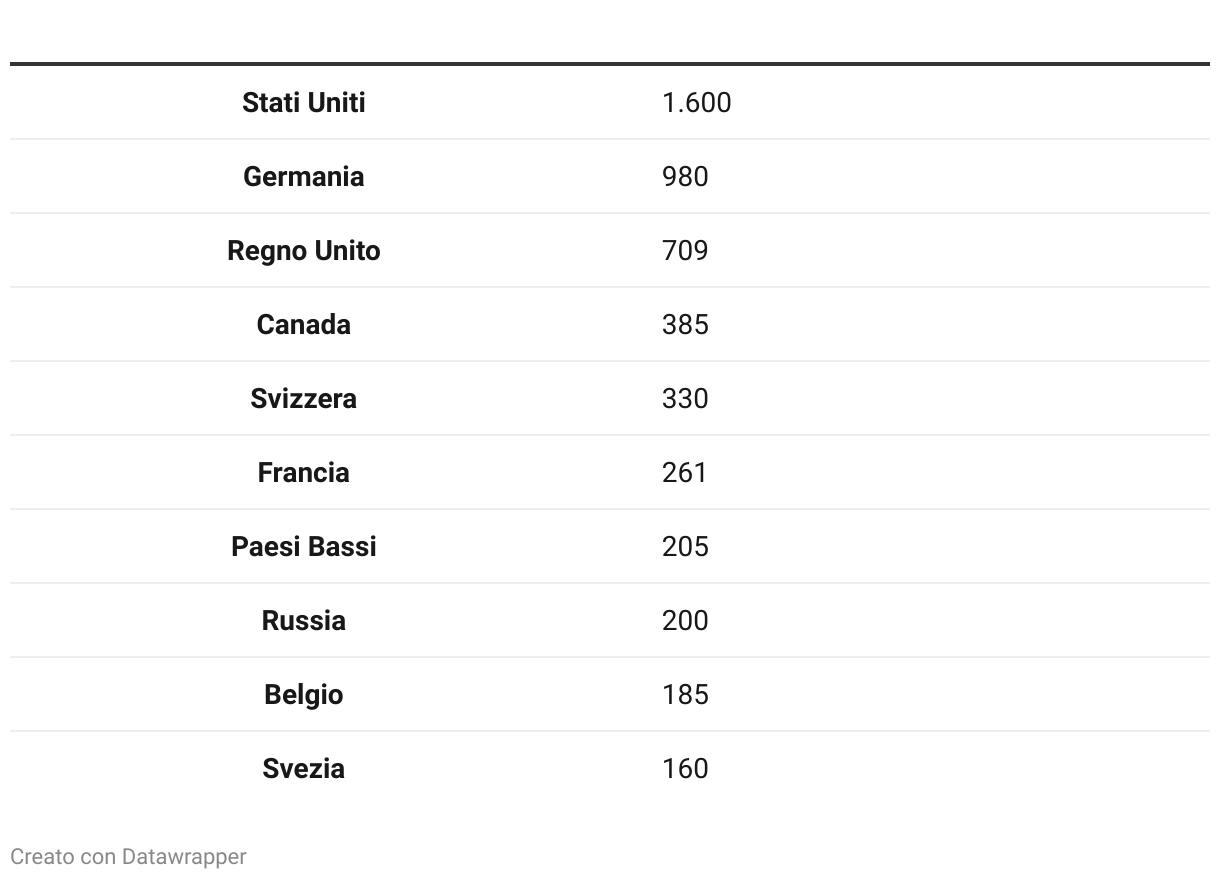Click the Paesi Bassi row label
The image size is (1220, 880).
click(303, 547)
